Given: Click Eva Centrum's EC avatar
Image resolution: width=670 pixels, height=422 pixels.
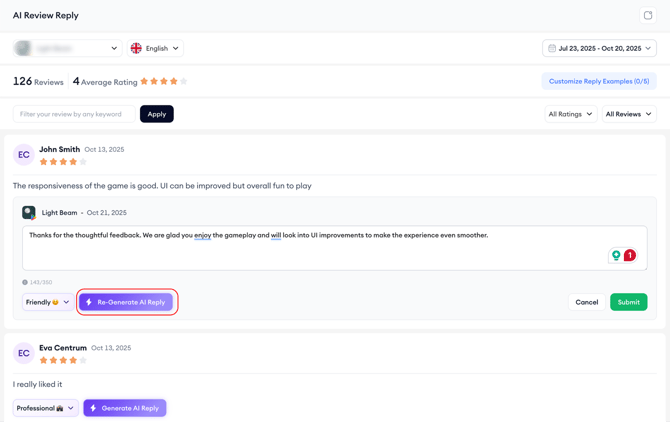Looking at the screenshot, I should [x=24, y=354].
